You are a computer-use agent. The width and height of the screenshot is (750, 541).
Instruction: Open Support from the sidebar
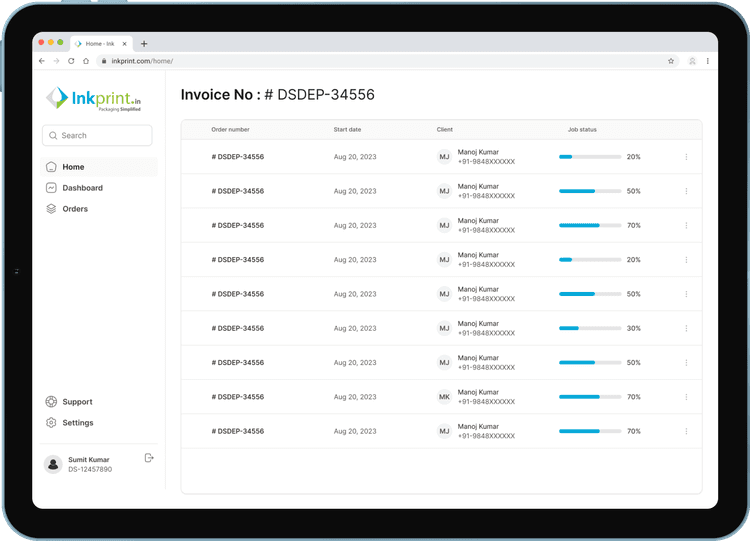[x=76, y=402]
